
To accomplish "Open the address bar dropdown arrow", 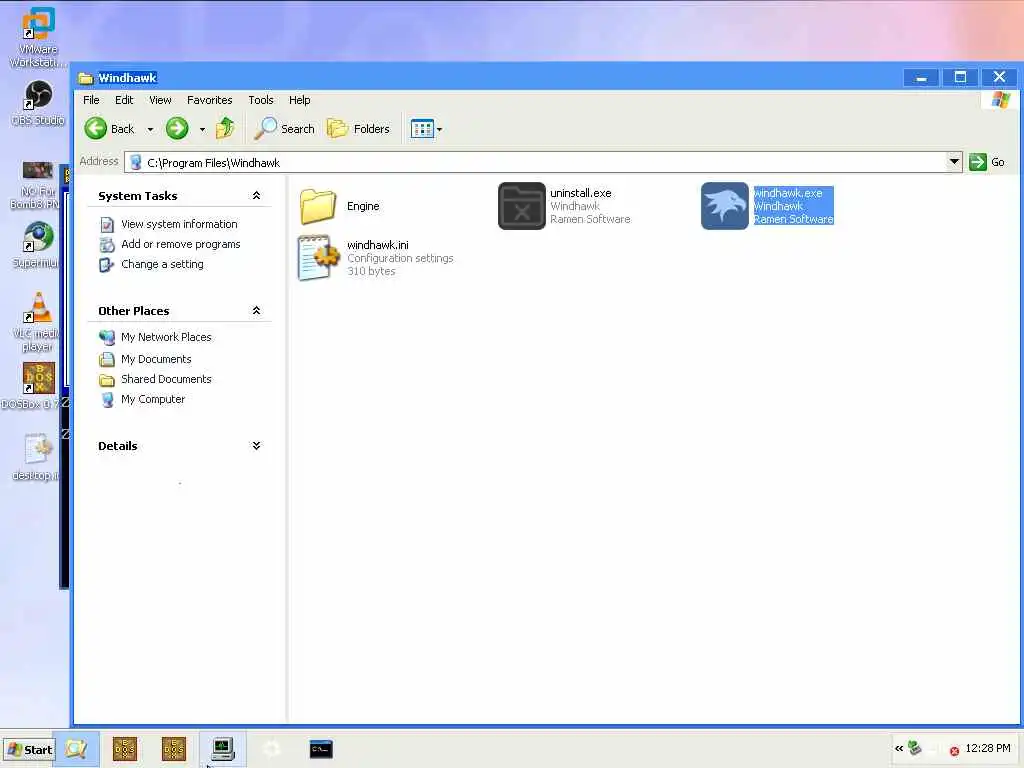I will (954, 161).
